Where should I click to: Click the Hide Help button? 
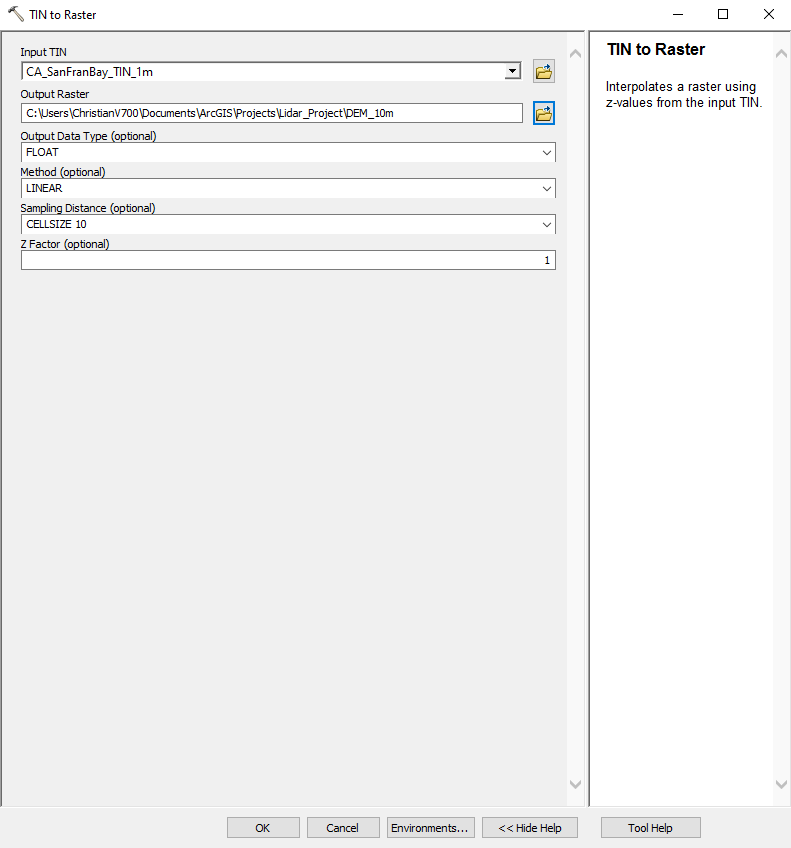[530, 827]
